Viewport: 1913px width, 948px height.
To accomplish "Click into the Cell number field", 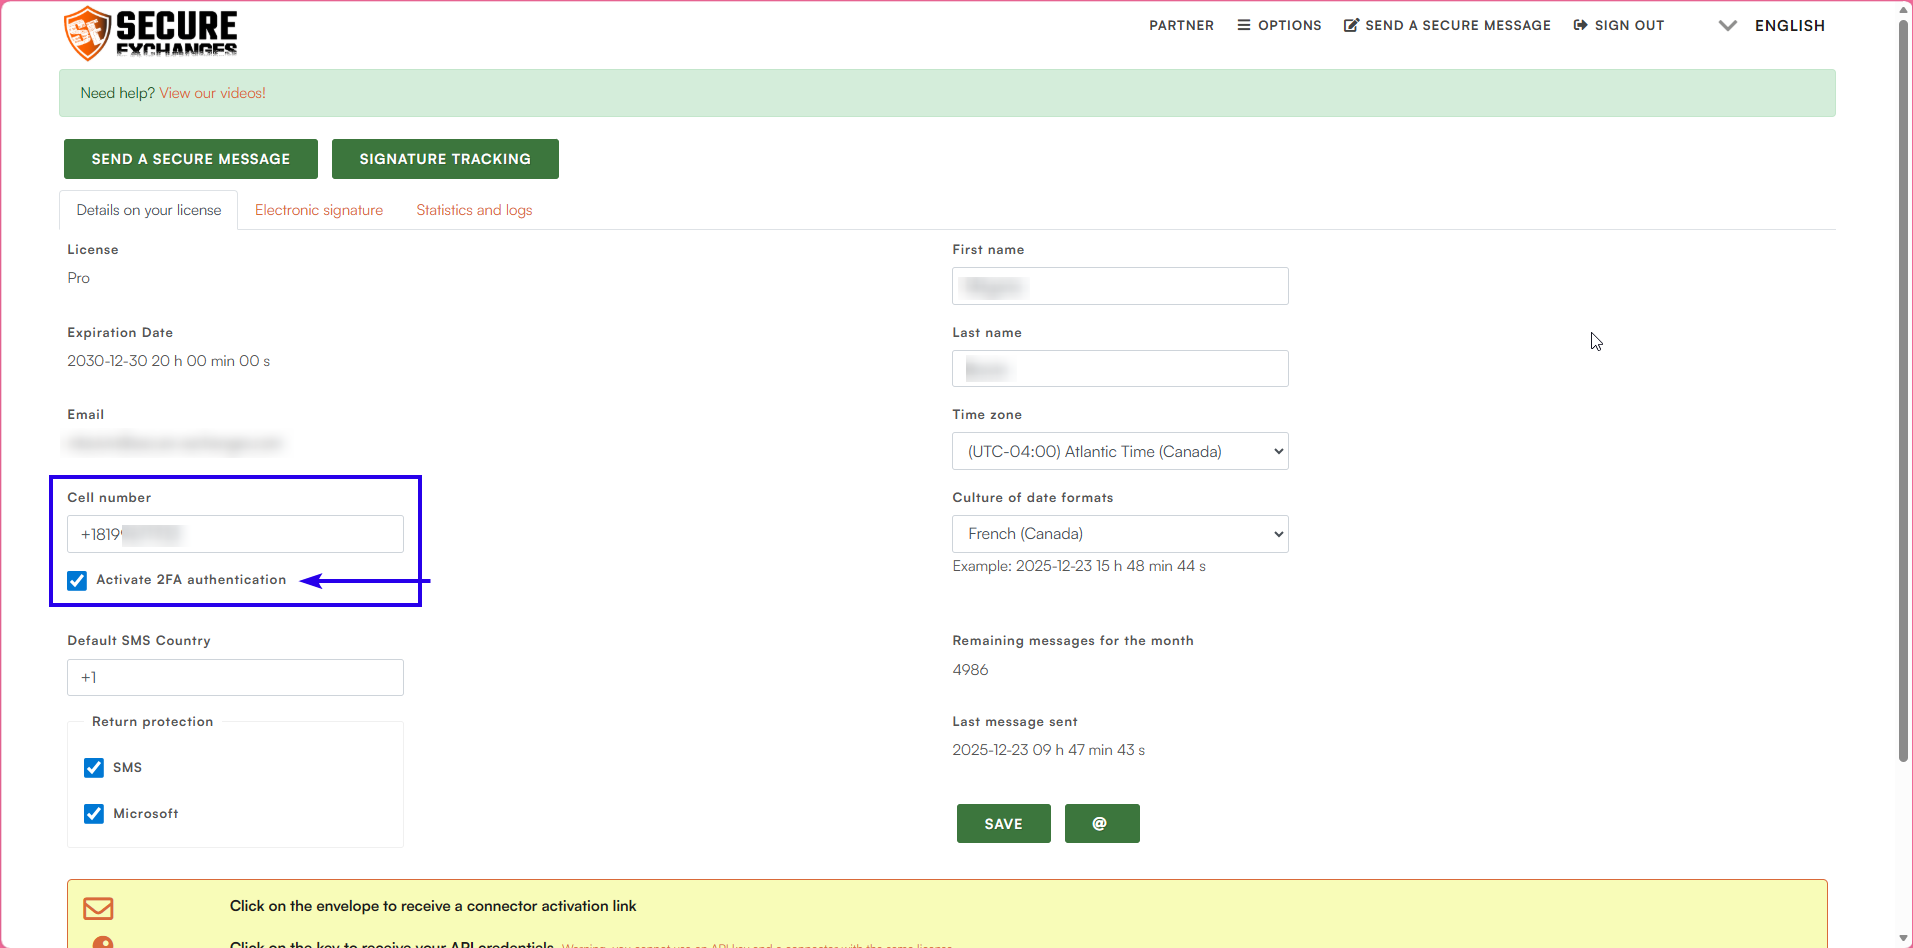I will (235, 534).
